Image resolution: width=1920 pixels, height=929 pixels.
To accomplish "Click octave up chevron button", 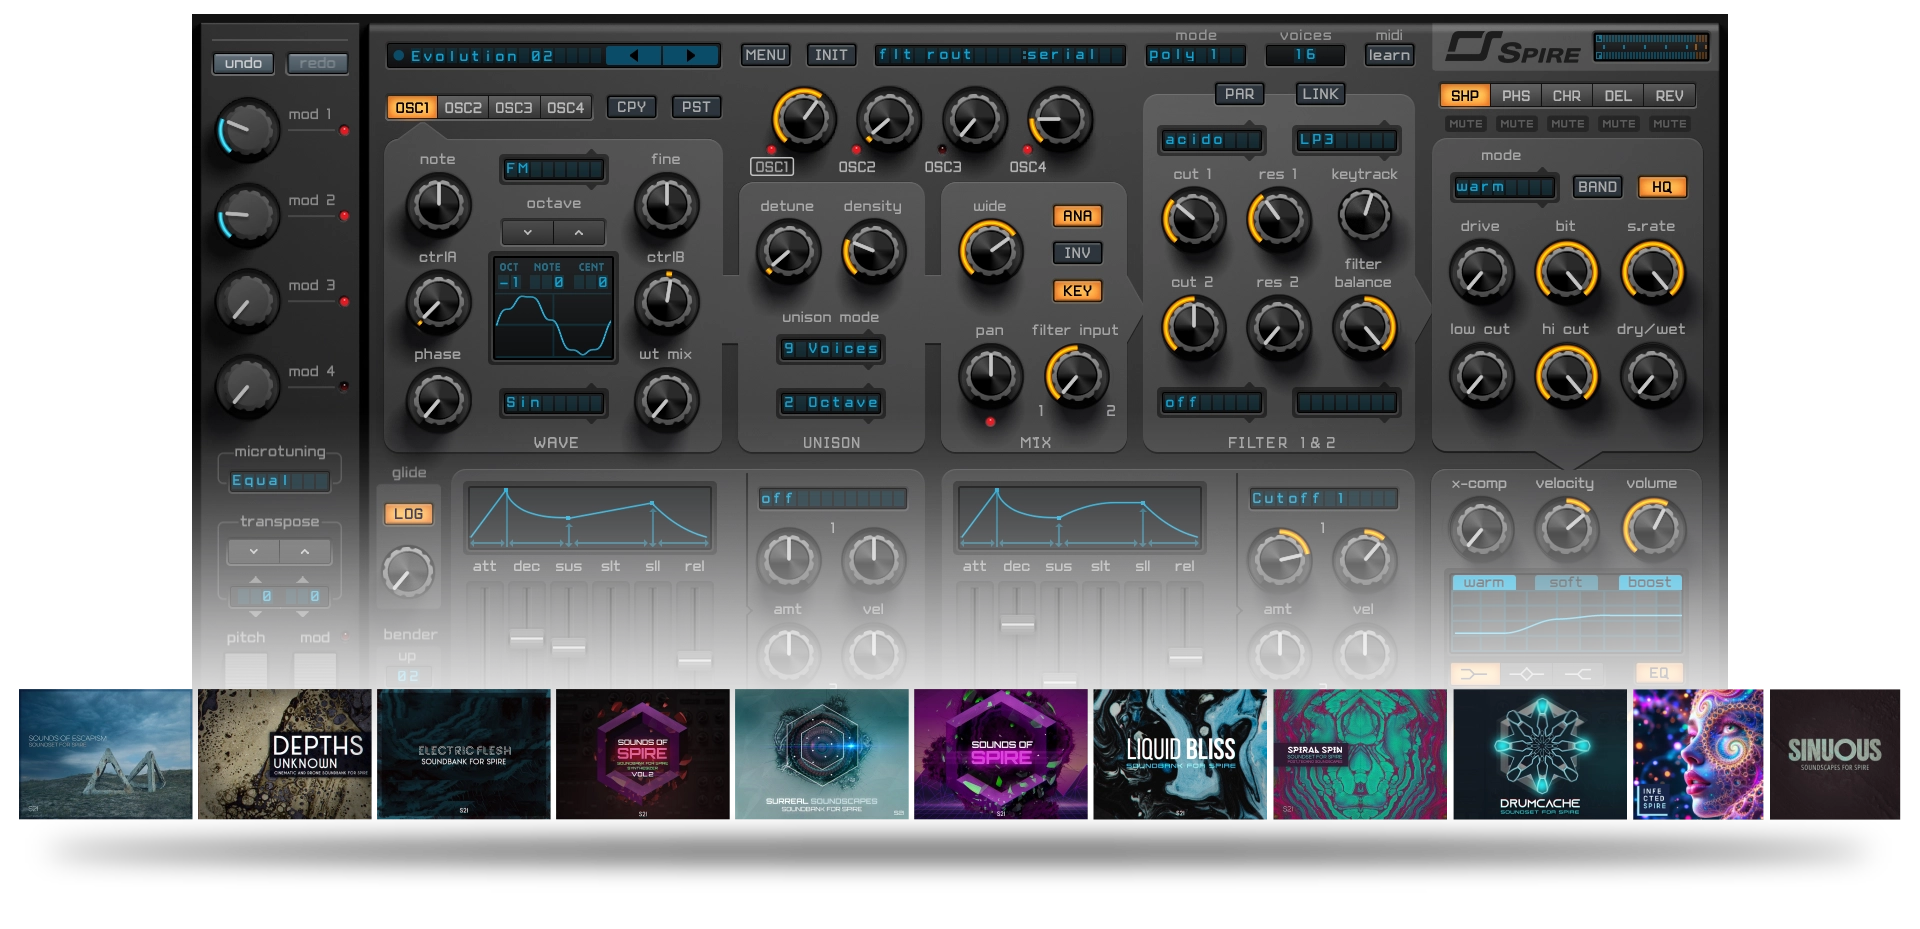I will 579,232.
